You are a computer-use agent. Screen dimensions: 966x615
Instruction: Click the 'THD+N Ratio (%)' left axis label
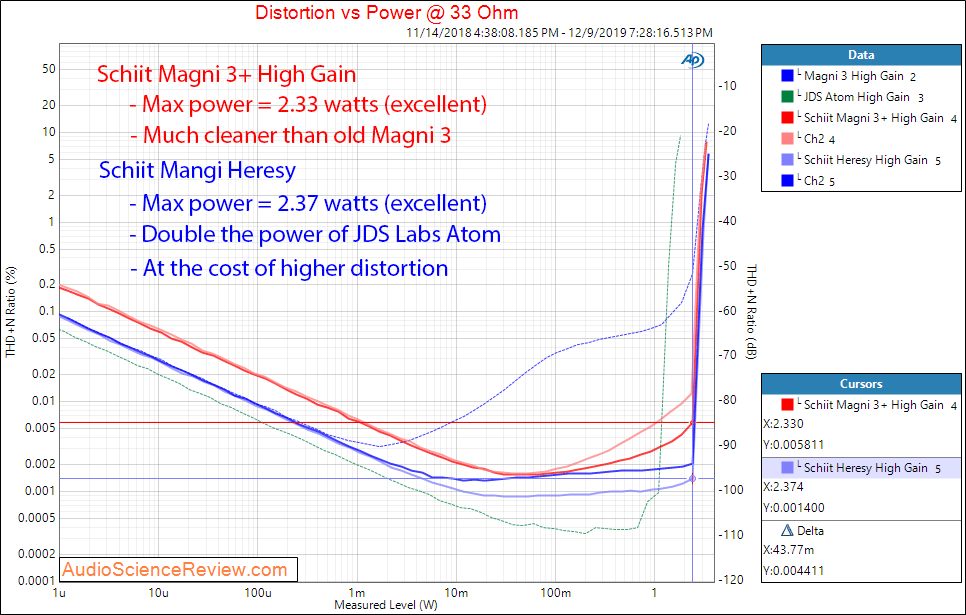tap(11, 312)
